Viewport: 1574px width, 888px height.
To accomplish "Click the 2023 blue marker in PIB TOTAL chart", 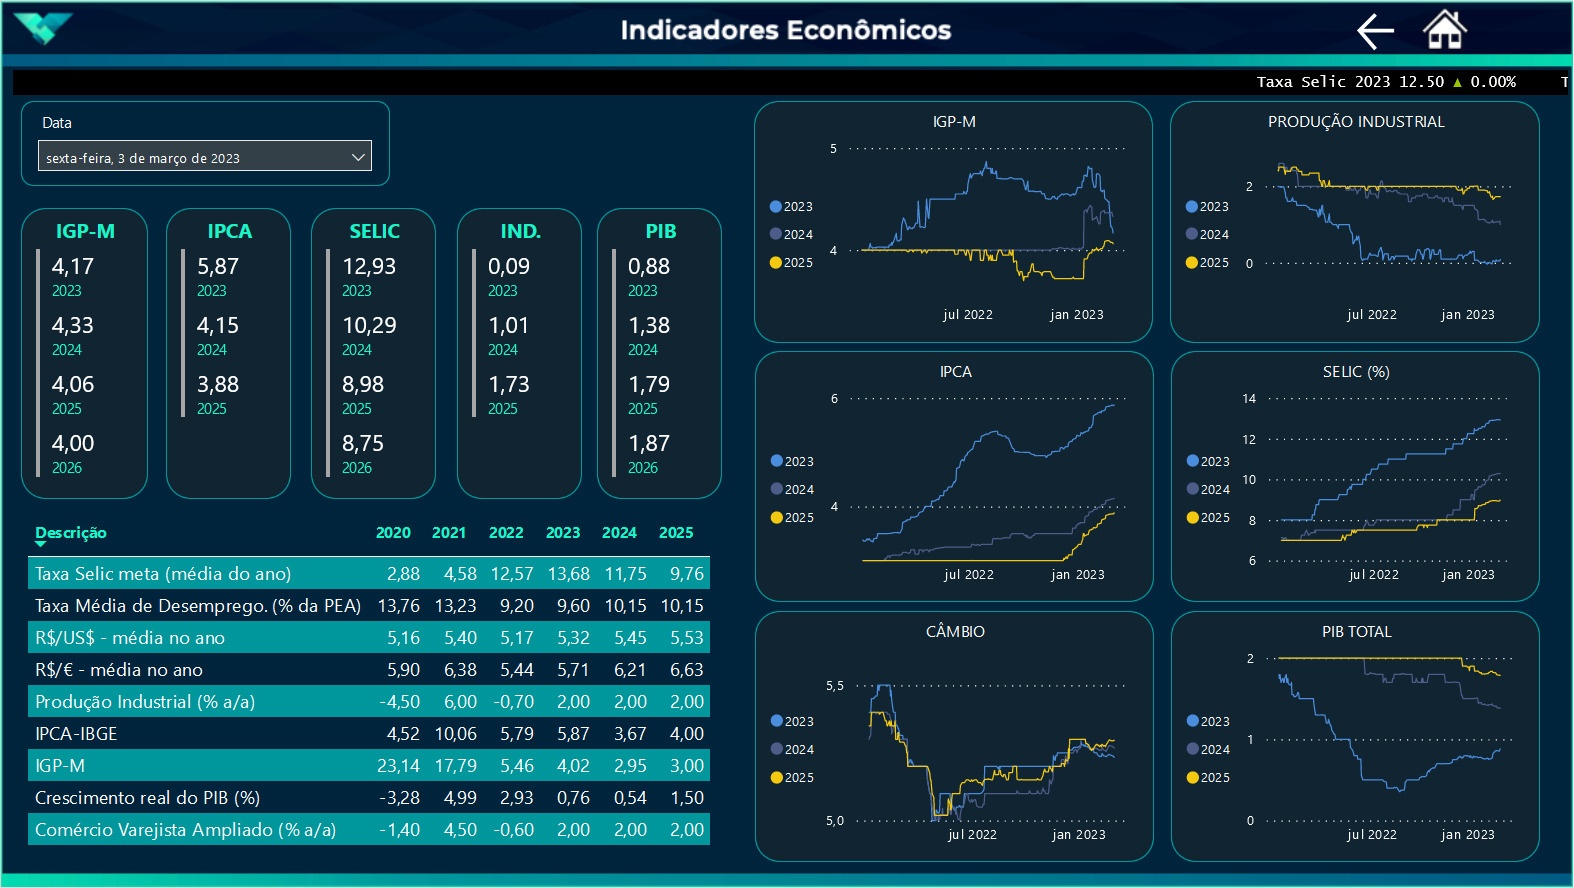I will [1192, 722].
